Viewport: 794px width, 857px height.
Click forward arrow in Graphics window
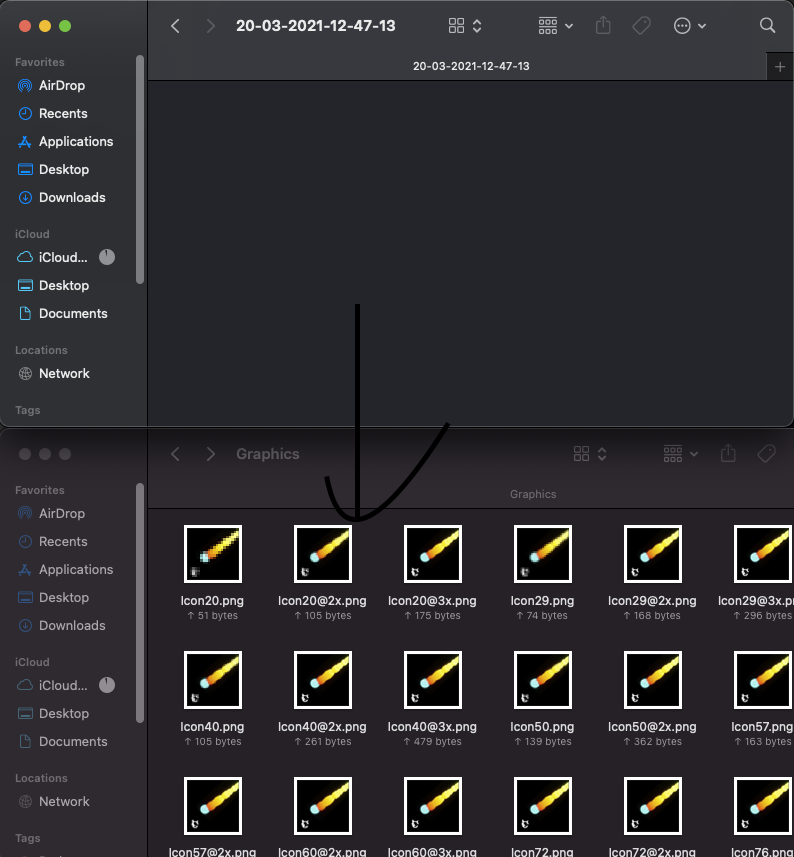pyautogui.click(x=210, y=454)
